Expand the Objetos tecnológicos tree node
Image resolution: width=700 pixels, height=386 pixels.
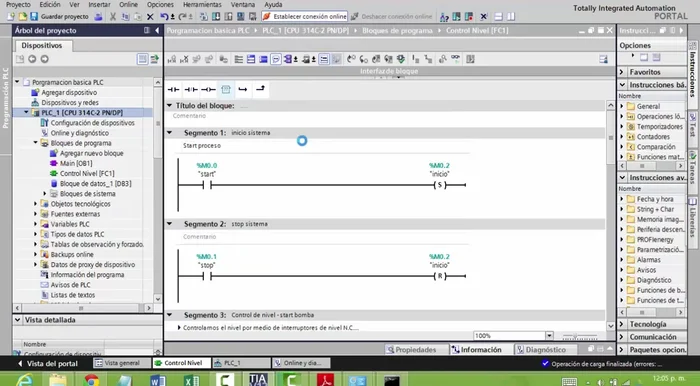pos(36,203)
